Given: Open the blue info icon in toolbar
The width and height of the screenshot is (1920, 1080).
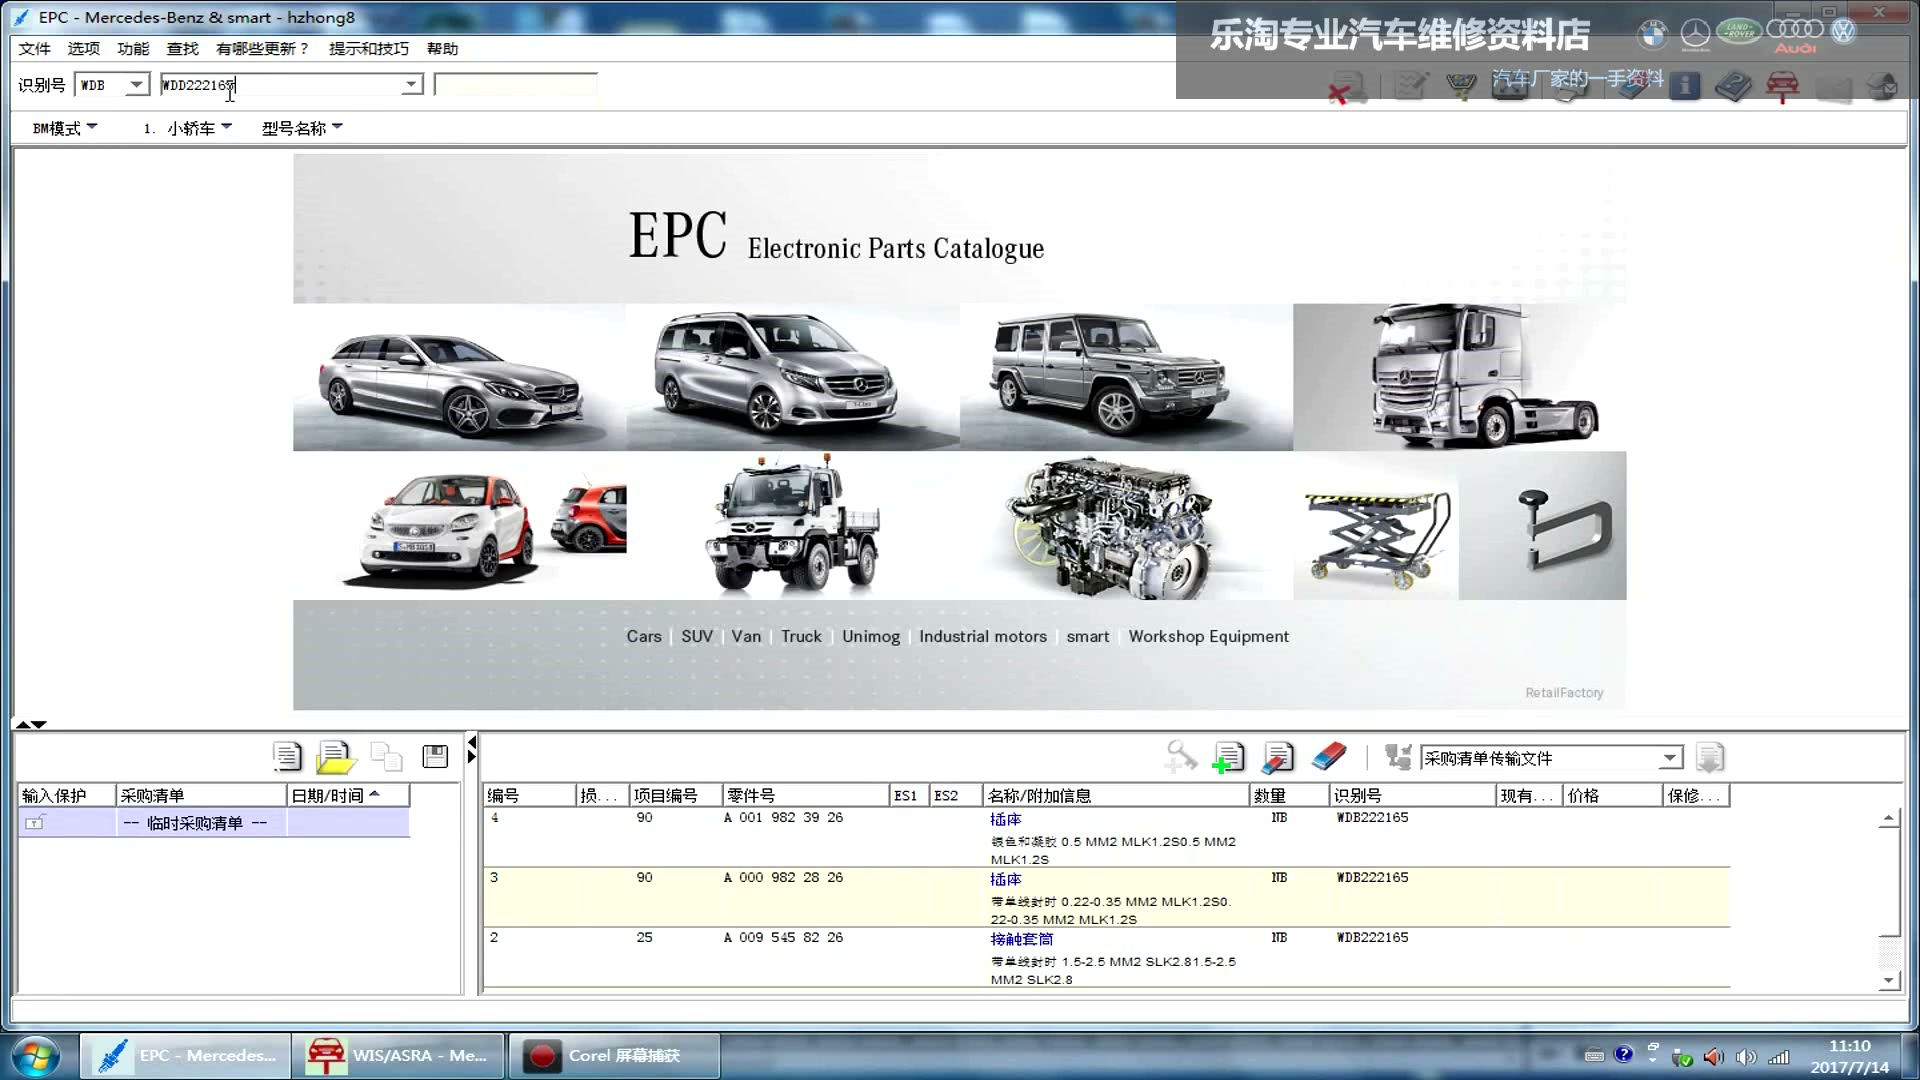Looking at the screenshot, I should click(x=1685, y=87).
